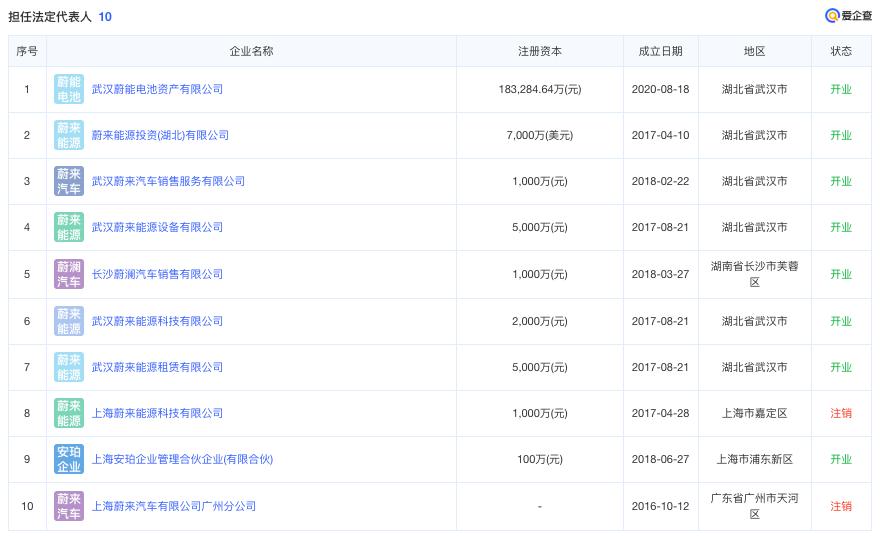Screen dimensions: 880x537
Task: Select the 2,000万(元) capital cell
Action: click(540, 321)
